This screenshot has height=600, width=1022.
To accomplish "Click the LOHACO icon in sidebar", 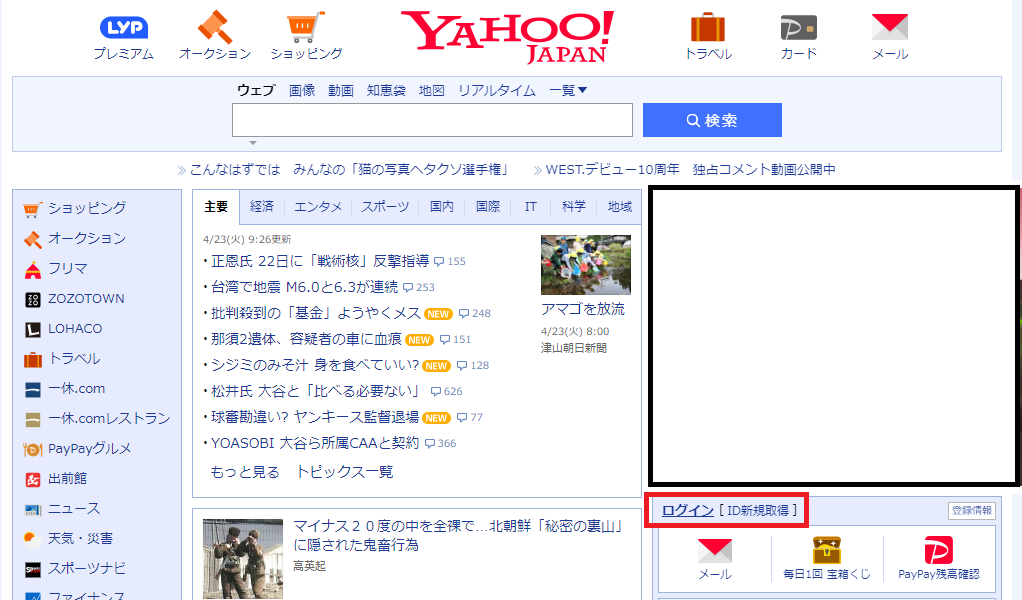I will [x=33, y=330].
